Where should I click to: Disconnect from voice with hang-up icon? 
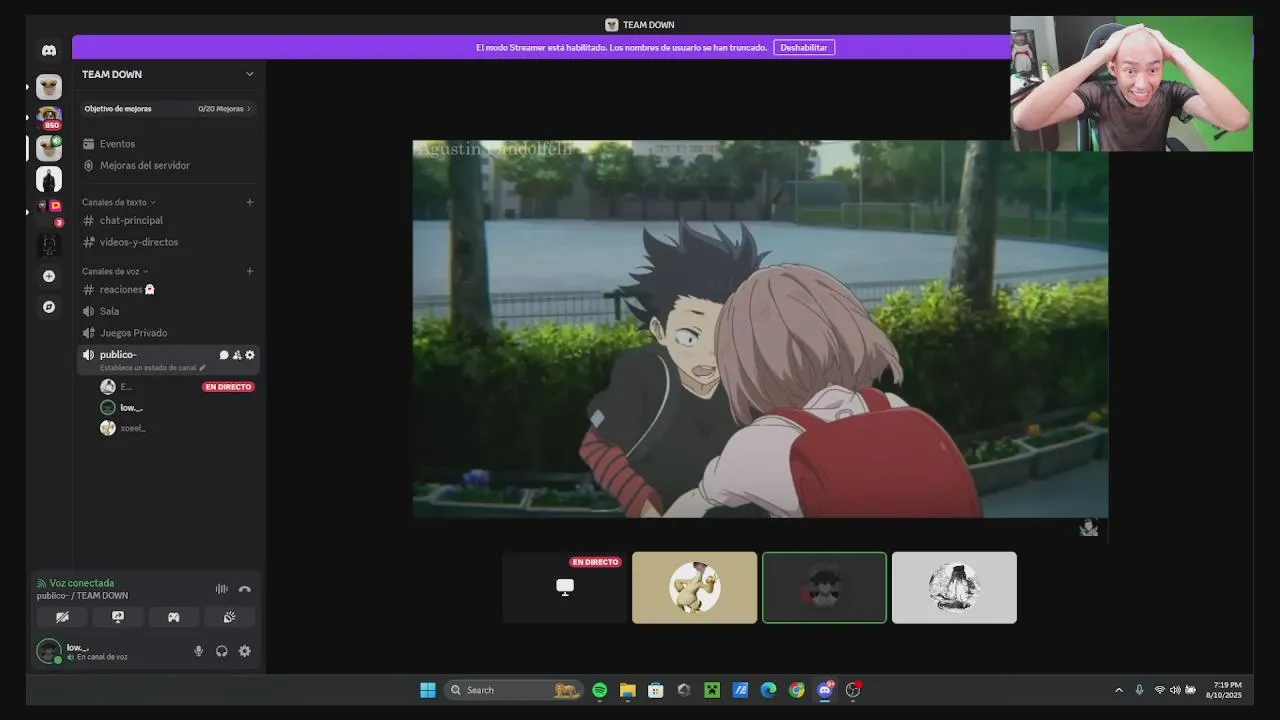pos(244,589)
